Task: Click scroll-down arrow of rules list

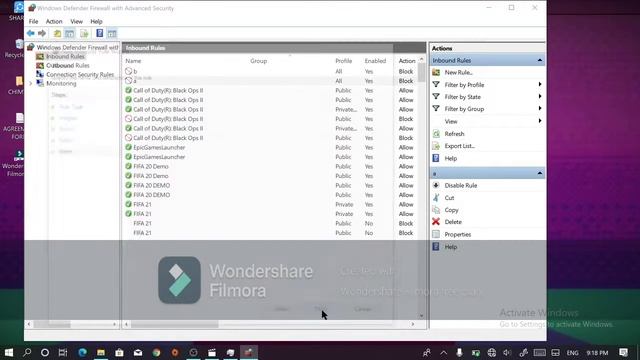Action: point(422,316)
